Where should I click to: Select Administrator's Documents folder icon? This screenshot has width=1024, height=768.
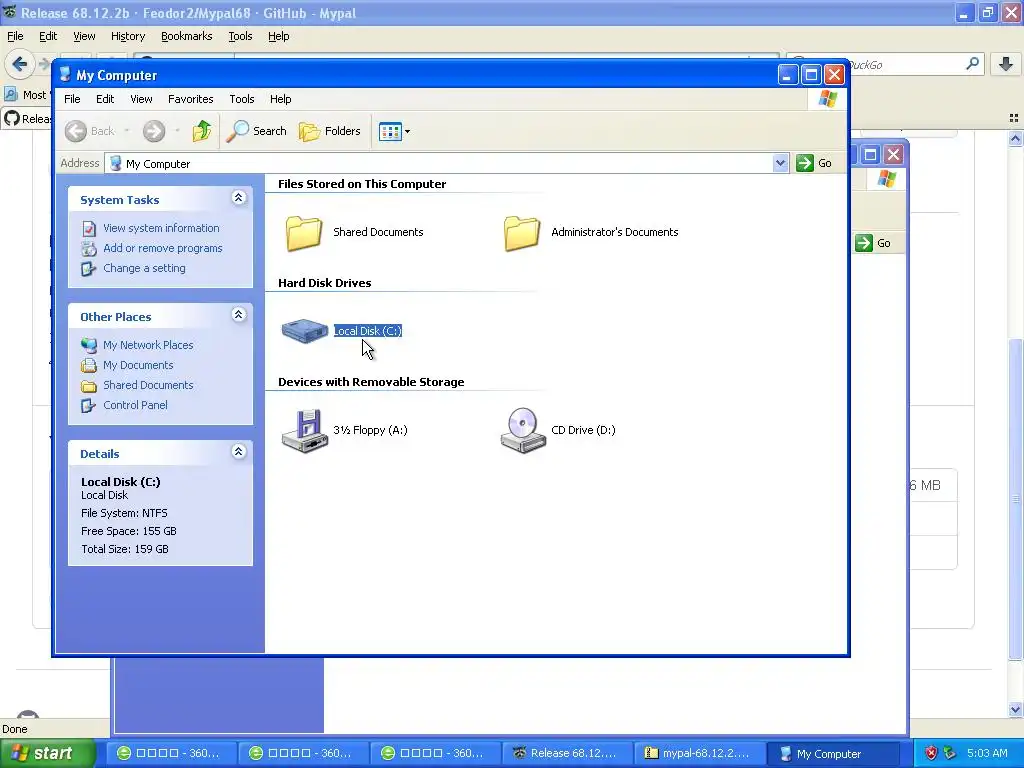pyautogui.click(x=522, y=232)
